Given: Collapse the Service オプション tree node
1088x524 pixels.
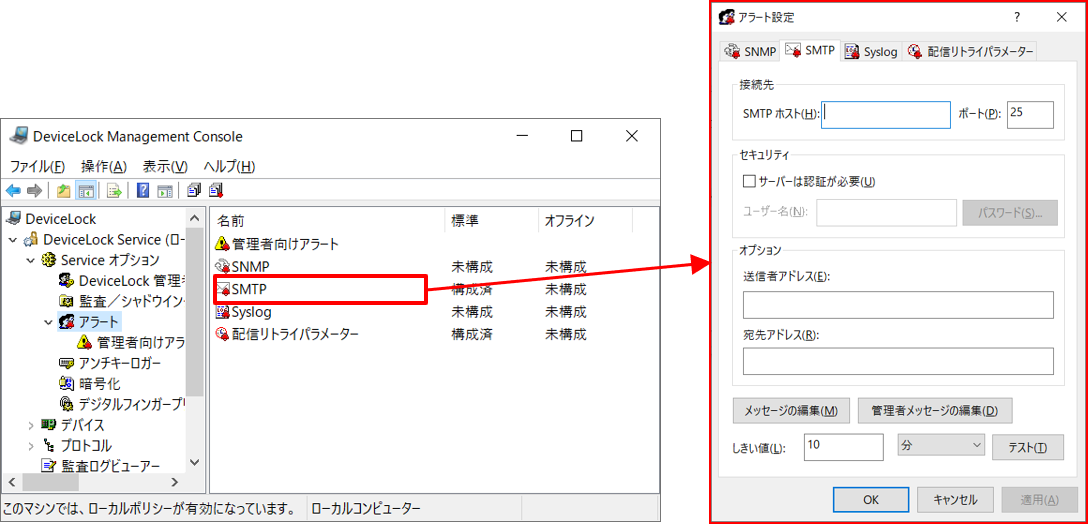Looking at the screenshot, I should [x=31, y=260].
